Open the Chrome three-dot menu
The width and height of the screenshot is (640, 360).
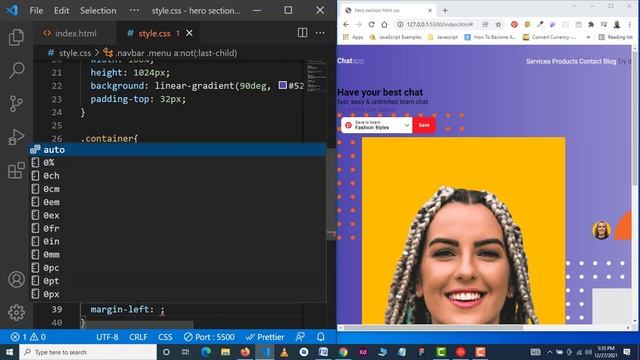pos(631,24)
